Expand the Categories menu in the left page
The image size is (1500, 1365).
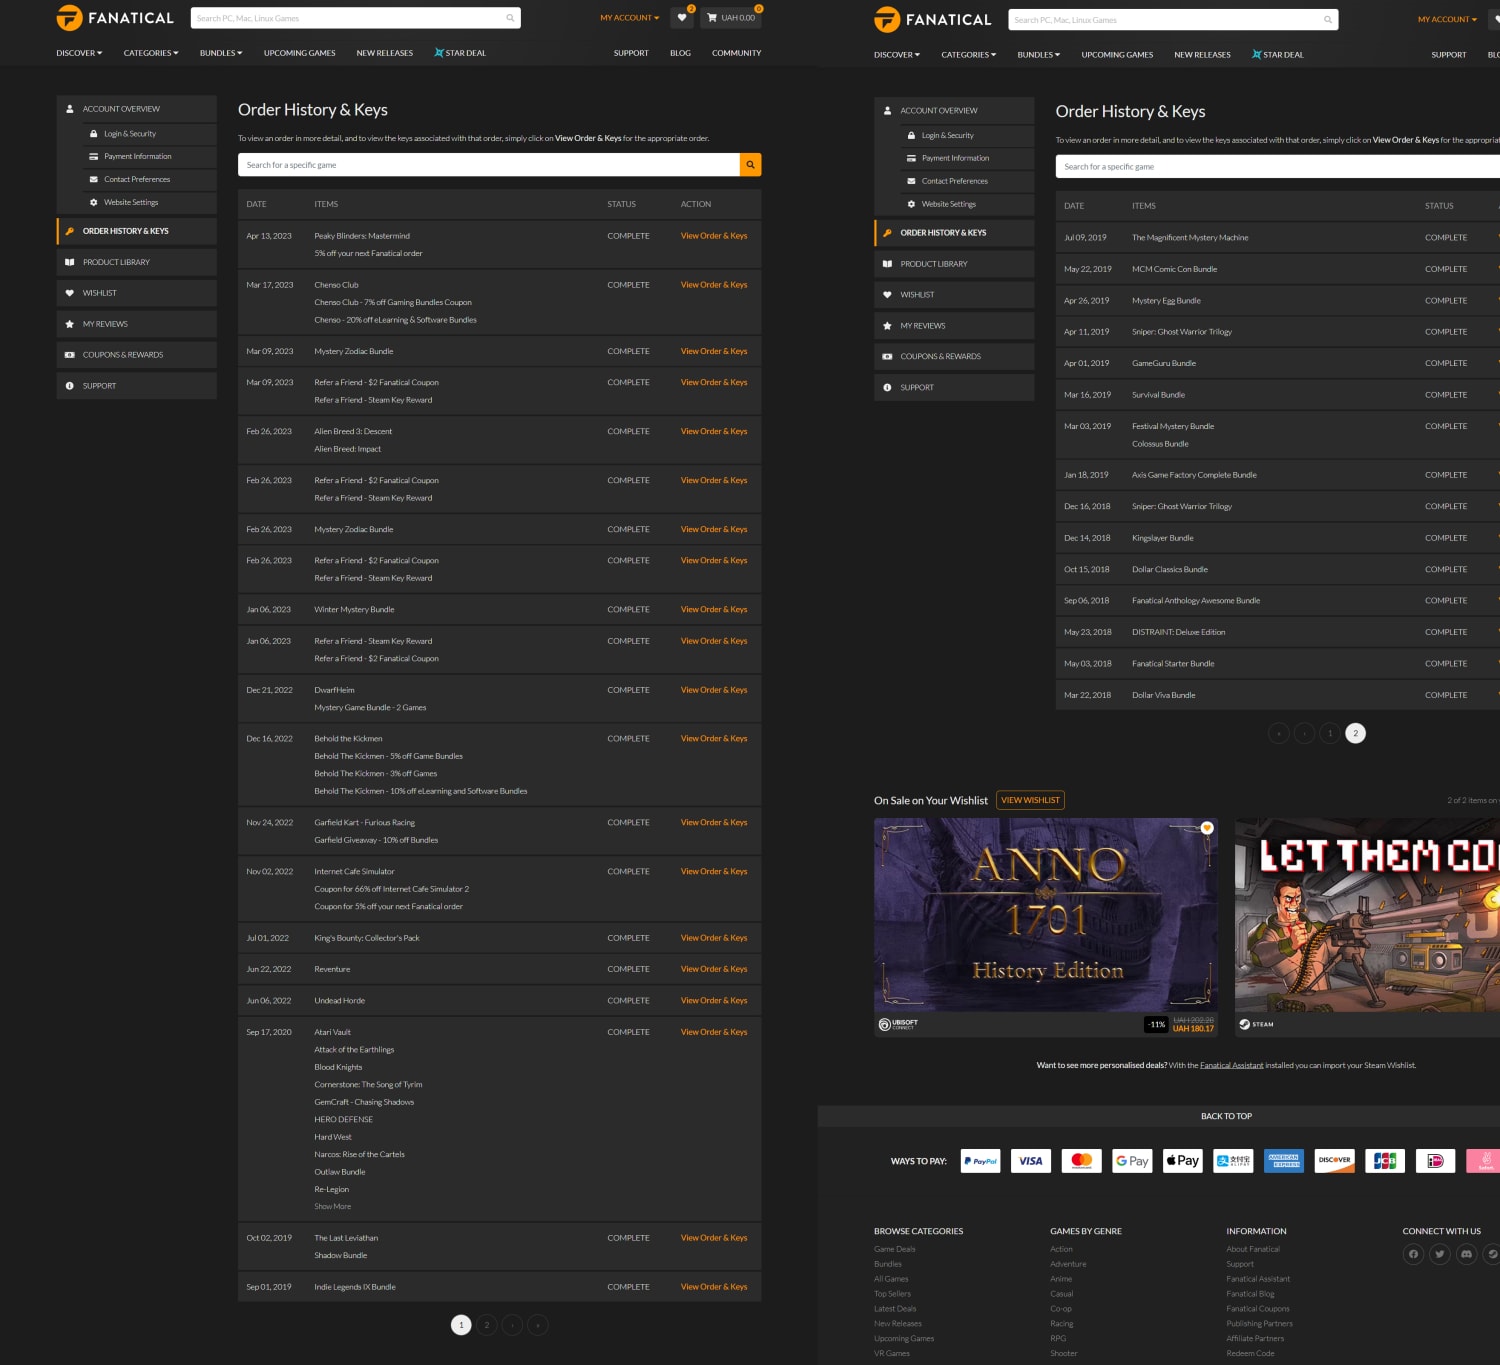(151, 53)
